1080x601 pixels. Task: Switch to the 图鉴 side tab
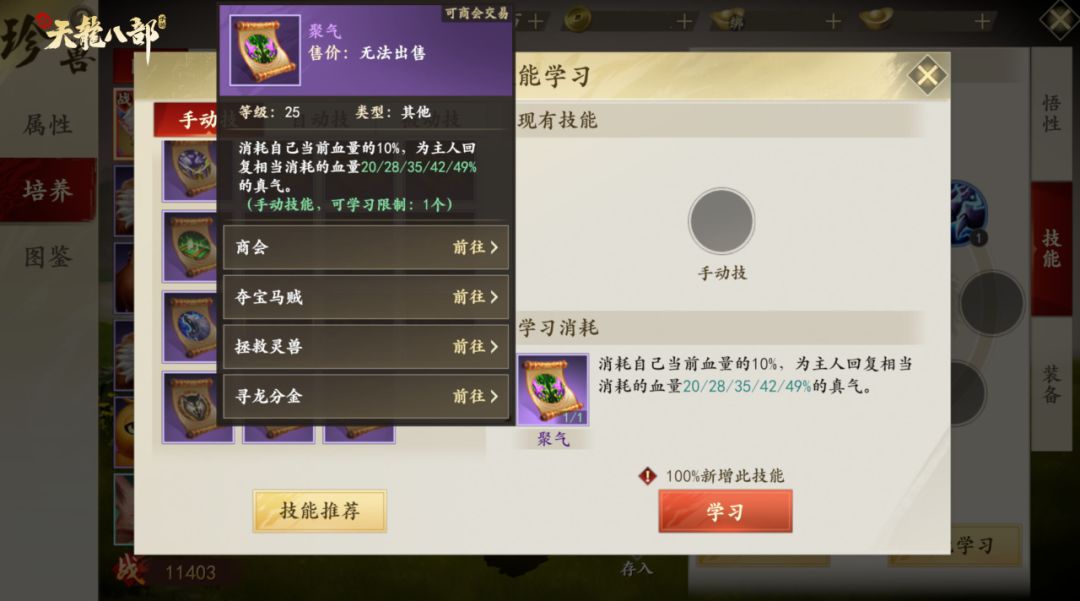coord(48,257)
